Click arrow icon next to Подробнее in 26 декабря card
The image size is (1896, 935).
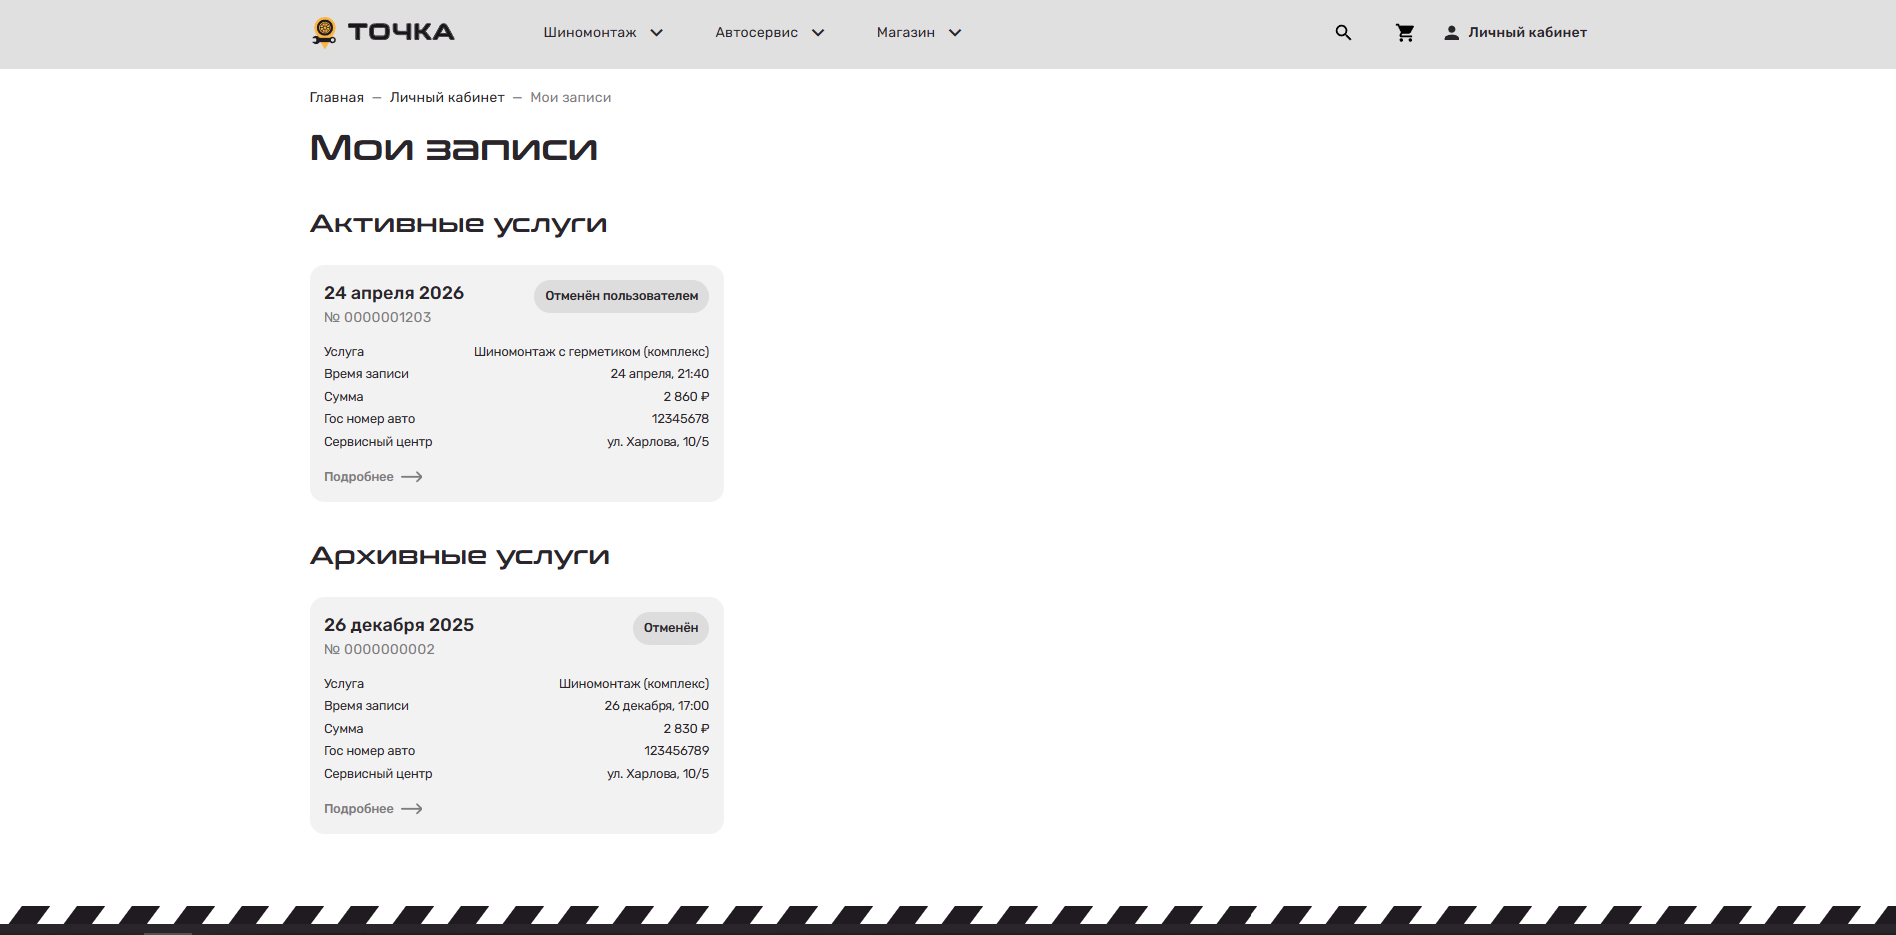(x=412, y=809)
